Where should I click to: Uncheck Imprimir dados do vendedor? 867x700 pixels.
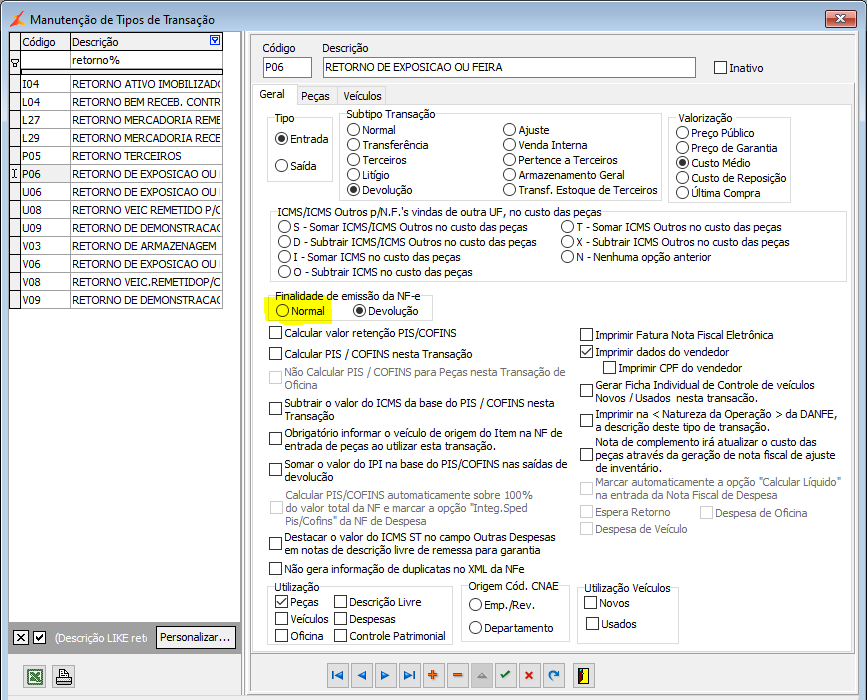(x=587, y=352)
